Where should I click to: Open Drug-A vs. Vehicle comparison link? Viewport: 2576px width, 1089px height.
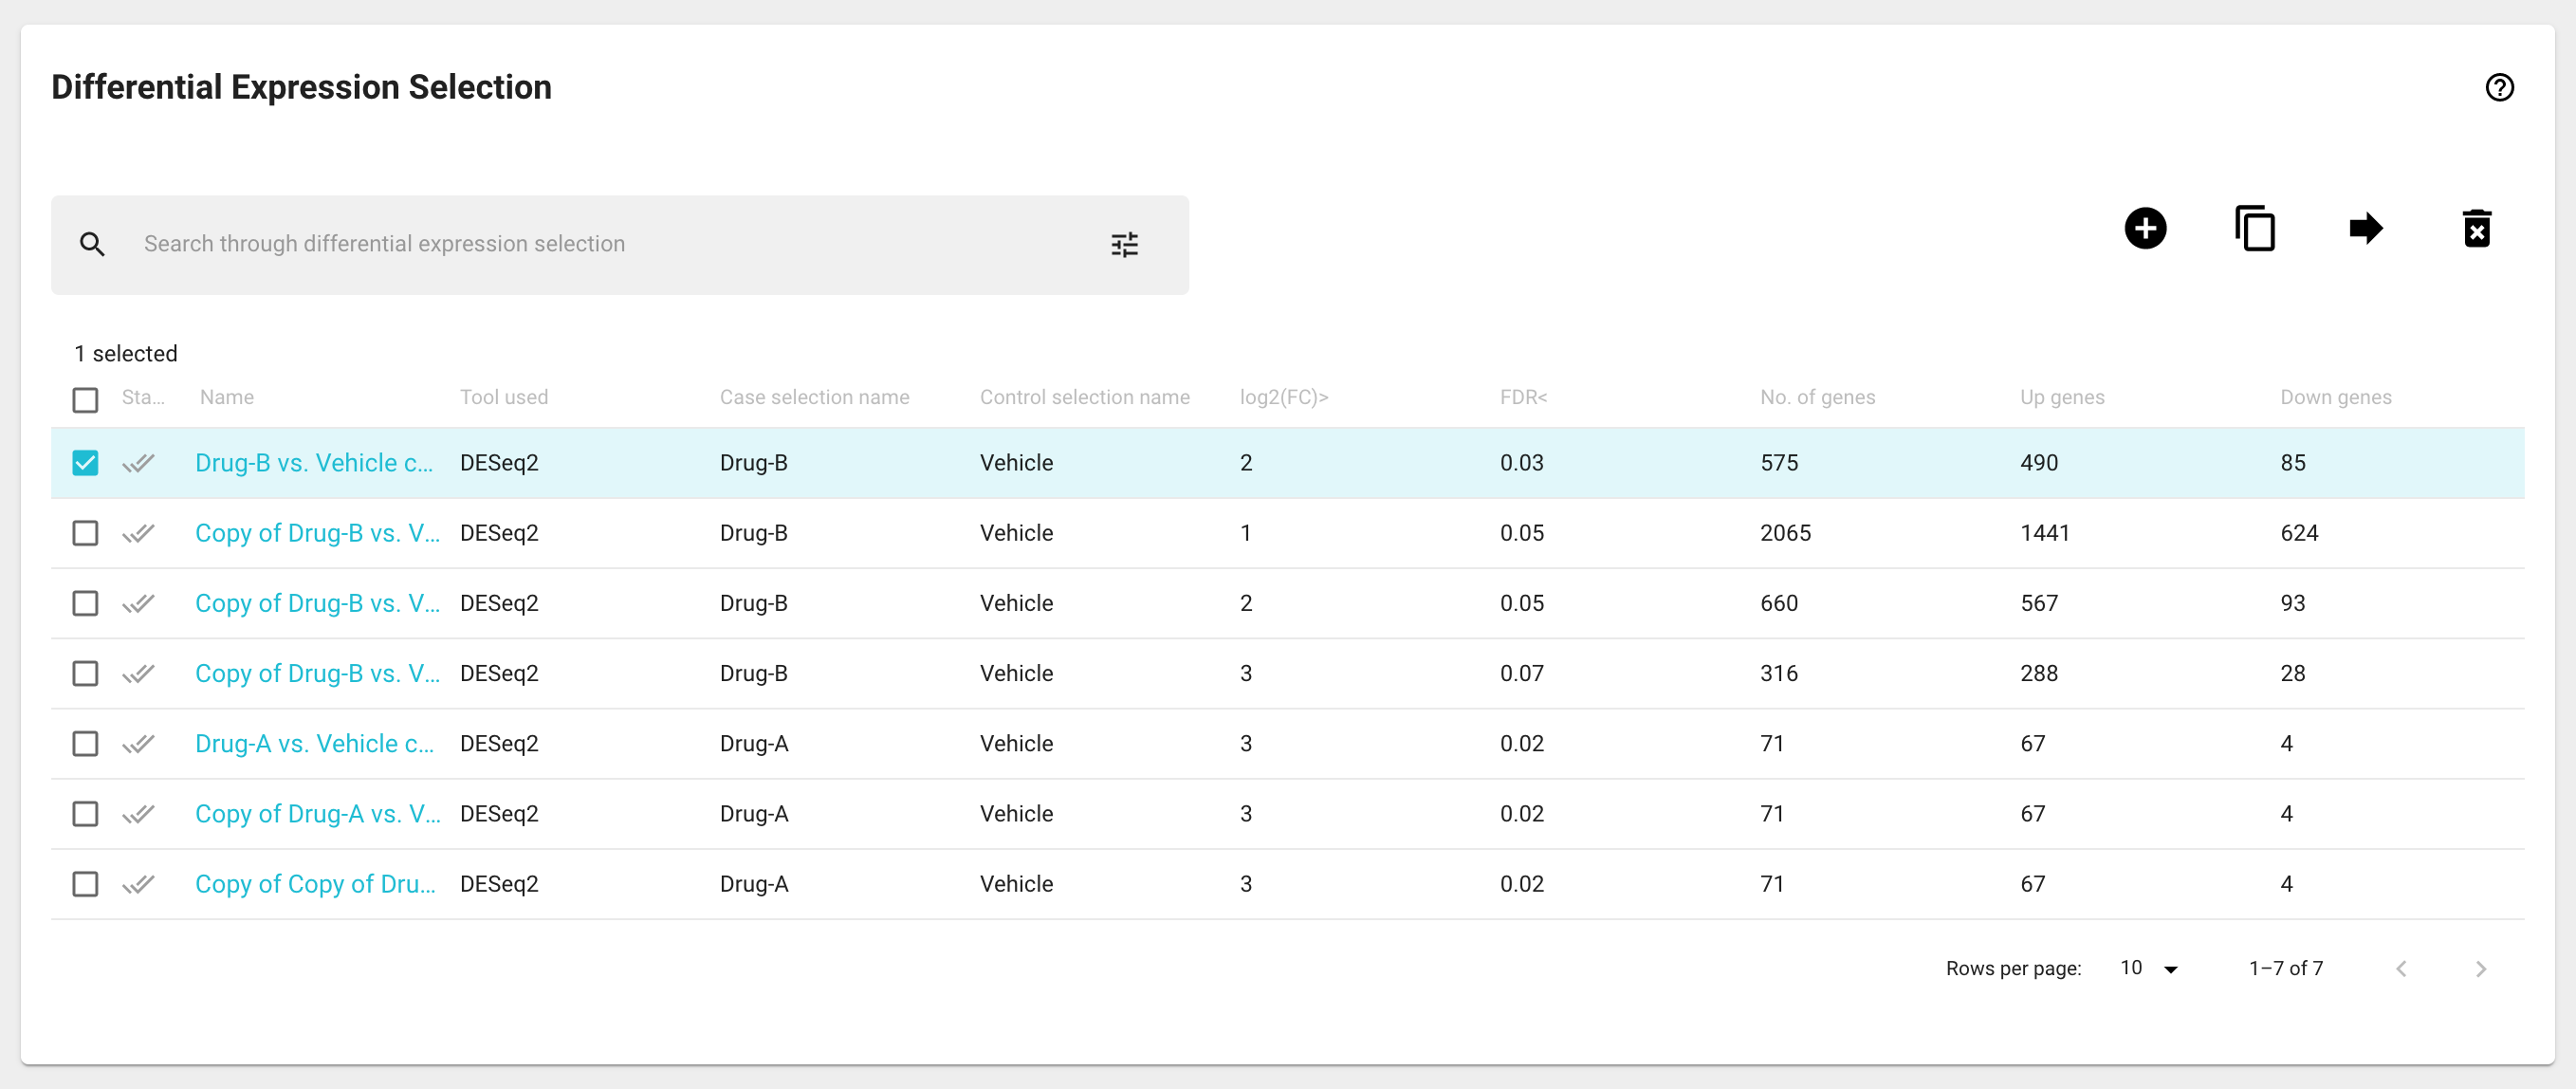point(314,743)
